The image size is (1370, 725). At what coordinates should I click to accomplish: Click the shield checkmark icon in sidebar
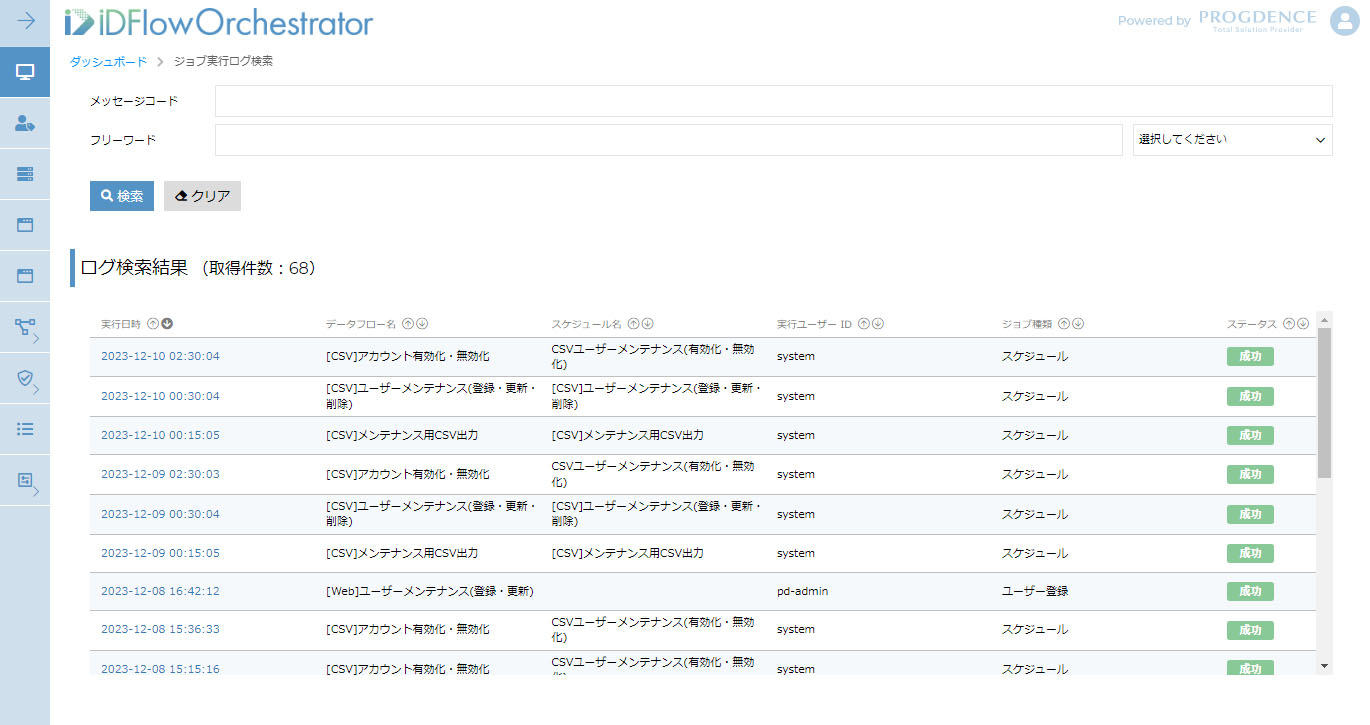coord(25,378)
